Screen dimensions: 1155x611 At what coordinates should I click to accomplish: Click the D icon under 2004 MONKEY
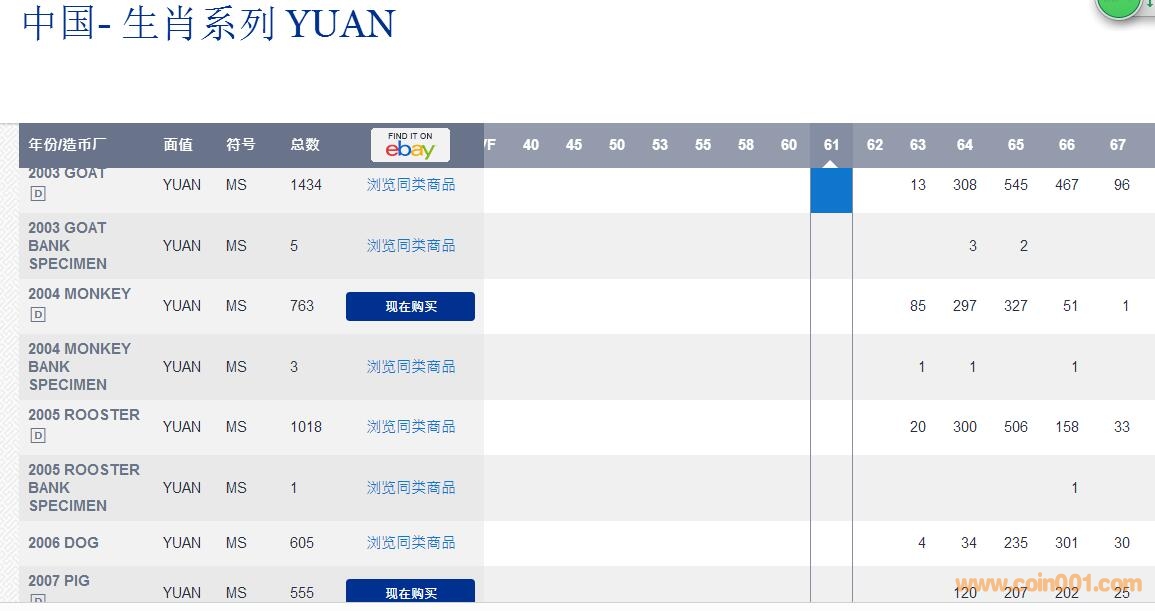tap(38, 315)
